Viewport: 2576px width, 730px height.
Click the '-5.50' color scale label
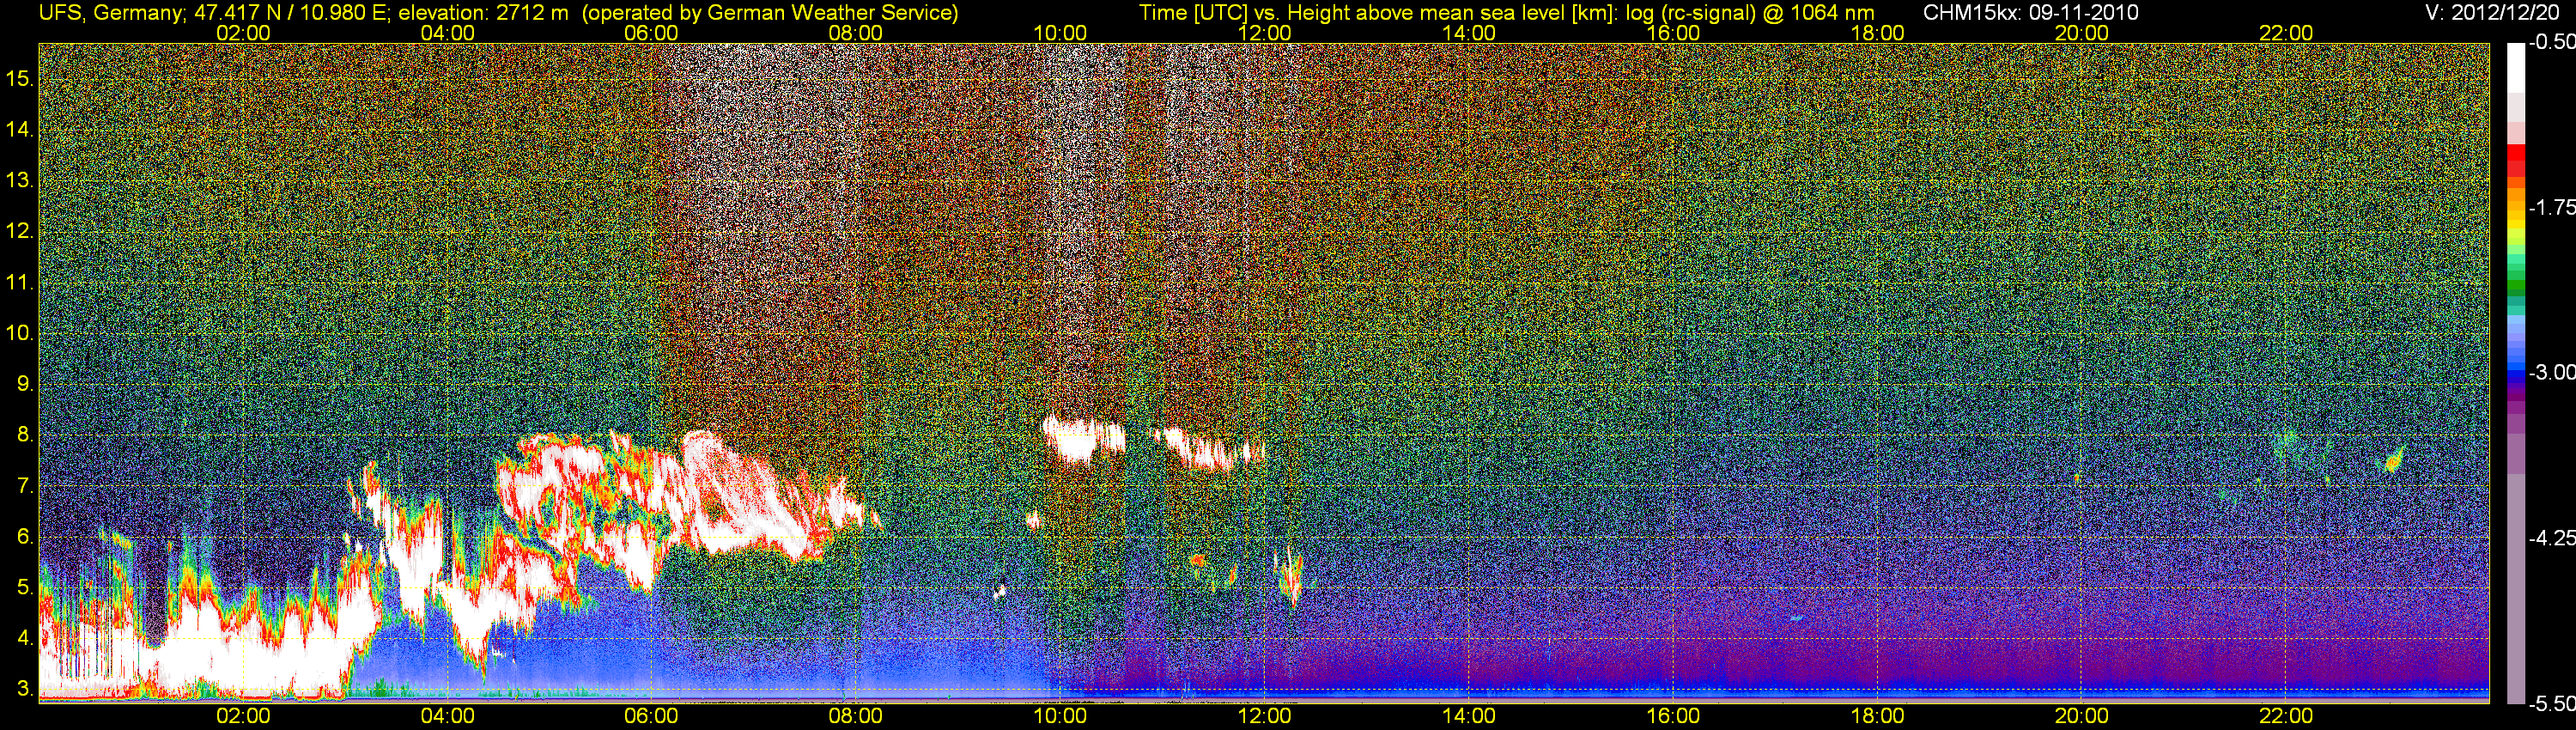coord(2551,704)
